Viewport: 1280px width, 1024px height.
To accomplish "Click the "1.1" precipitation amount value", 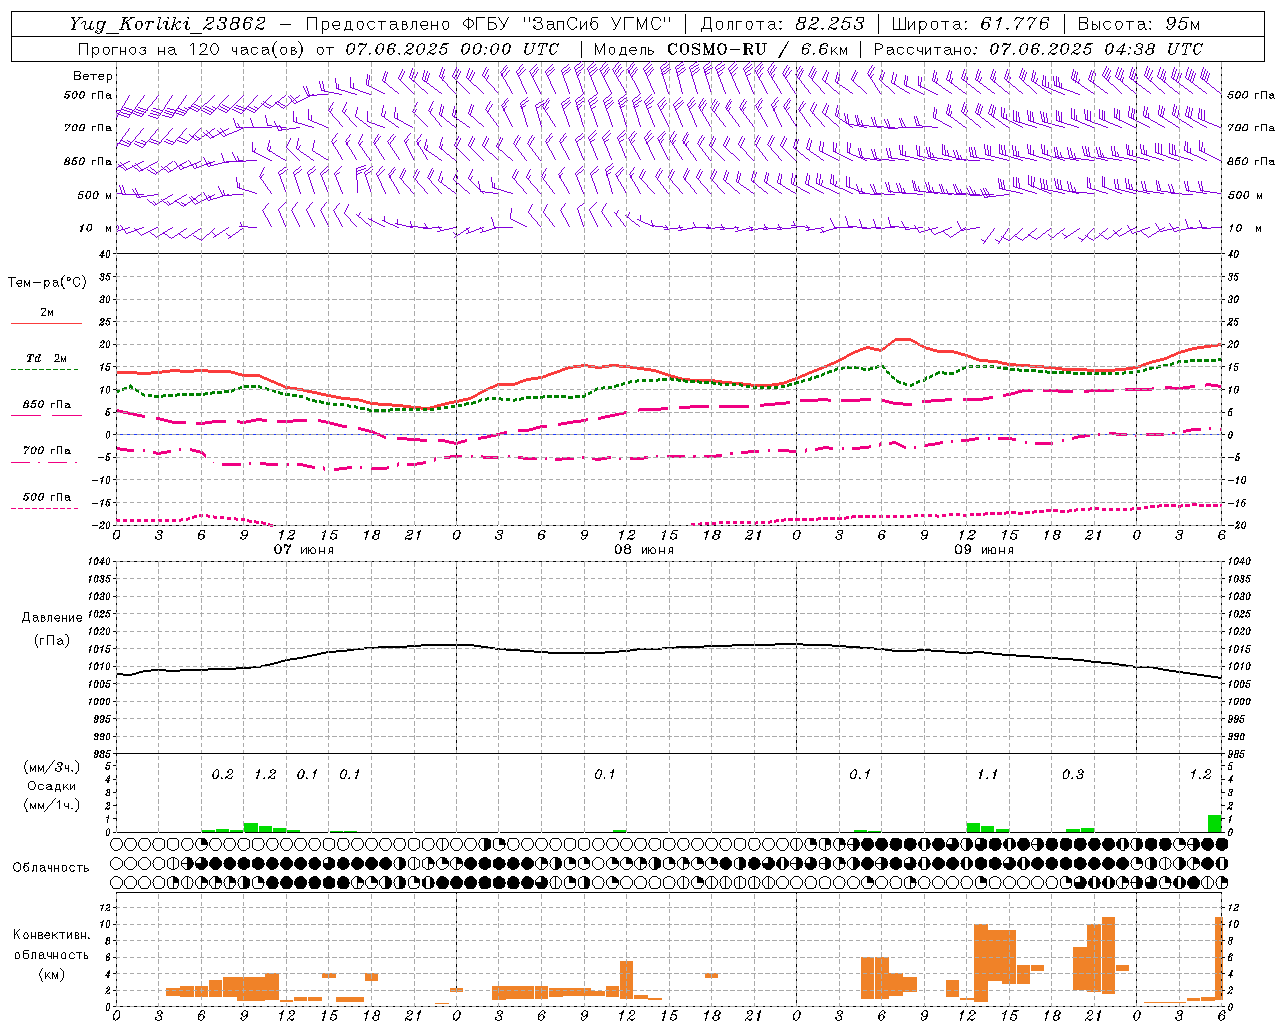I will click(x=987, y=775).
